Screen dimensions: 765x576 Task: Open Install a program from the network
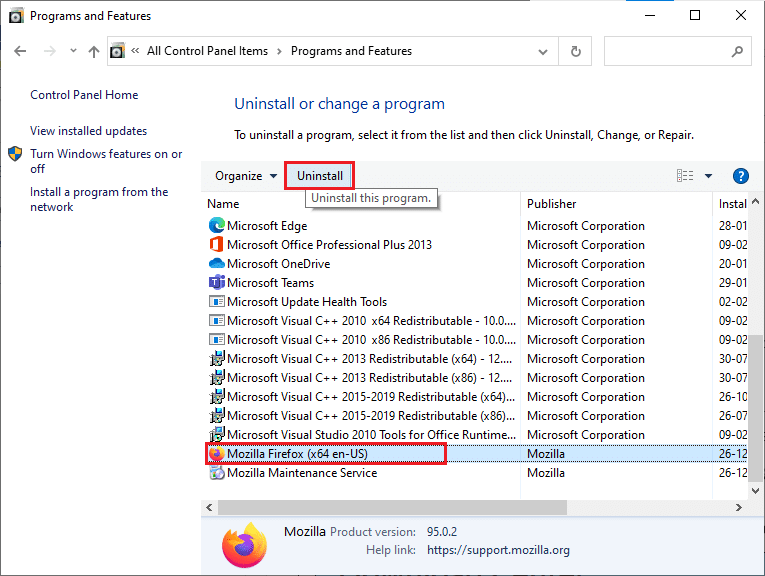(99, 199)
